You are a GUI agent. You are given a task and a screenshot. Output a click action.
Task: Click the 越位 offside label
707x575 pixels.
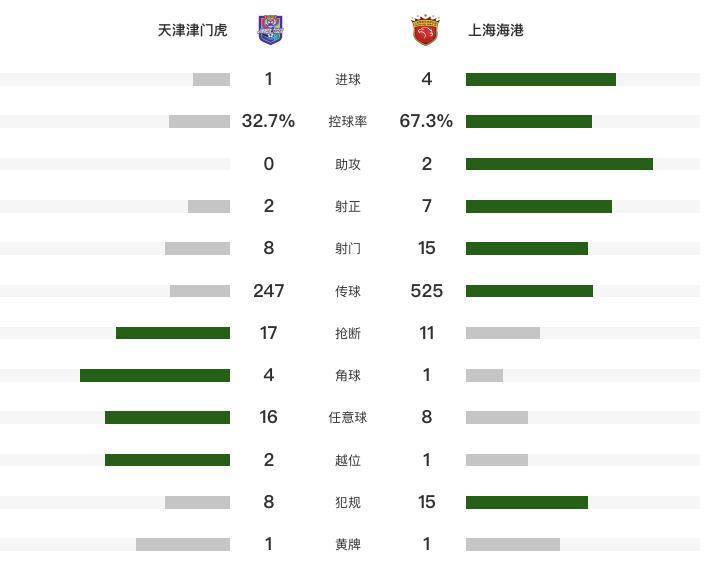(x=348, y=460)
